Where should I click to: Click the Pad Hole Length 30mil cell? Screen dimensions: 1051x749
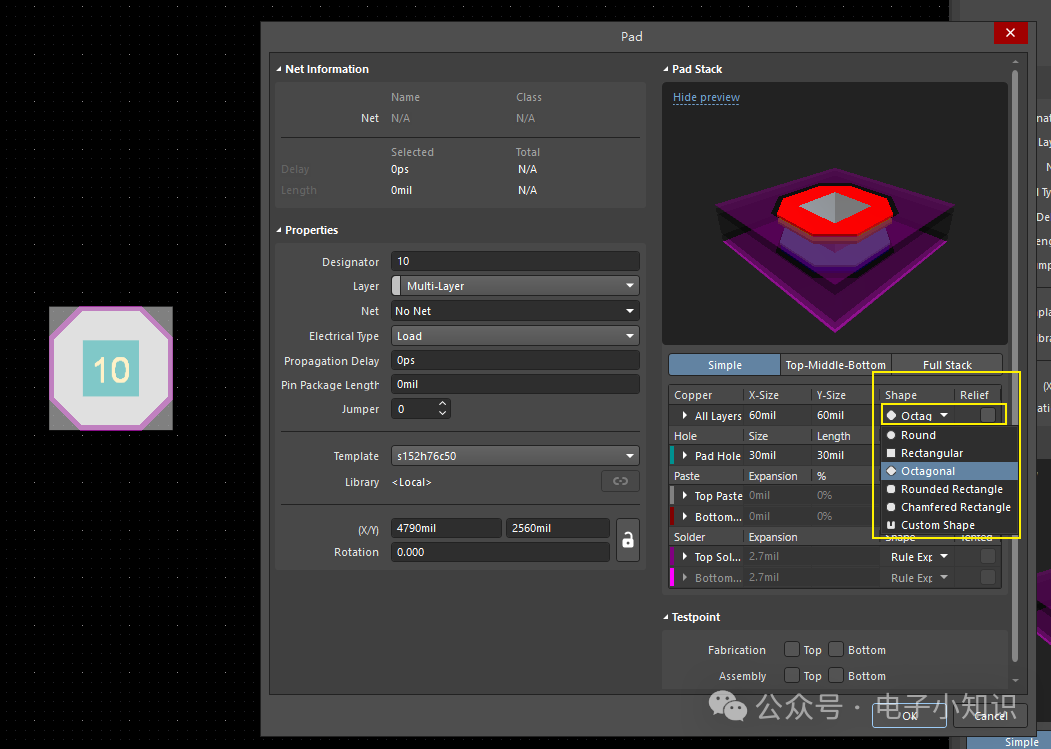(845, 455)
